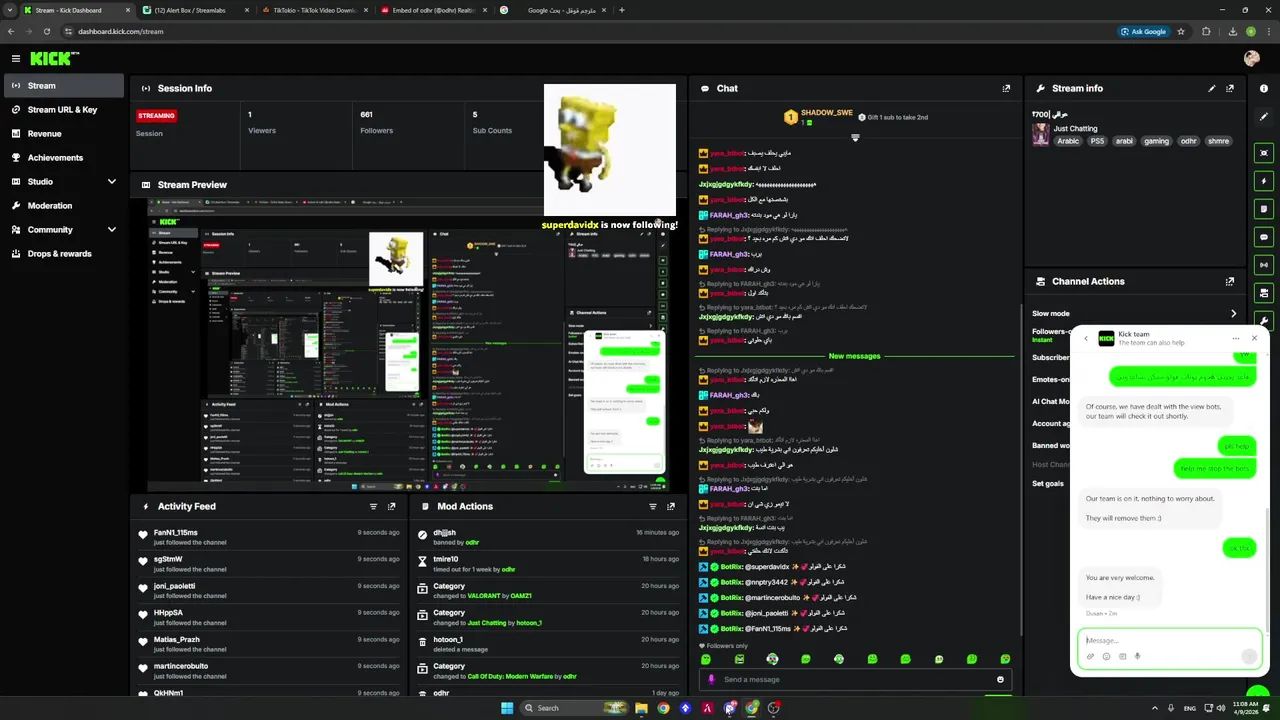Open the Kick profile avatar menu
This screenshot has height=720, width=1280.
(x=1251, y=59)
